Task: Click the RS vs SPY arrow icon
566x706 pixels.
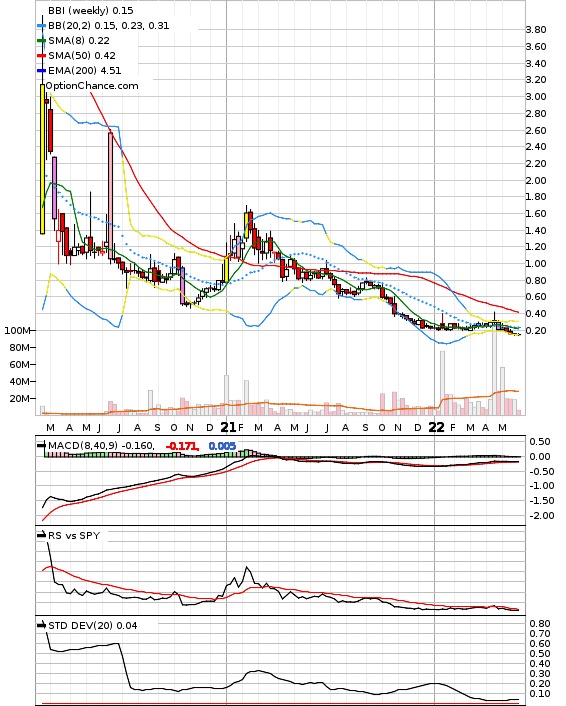Action: pyautogui.click(x=41, y=535)
